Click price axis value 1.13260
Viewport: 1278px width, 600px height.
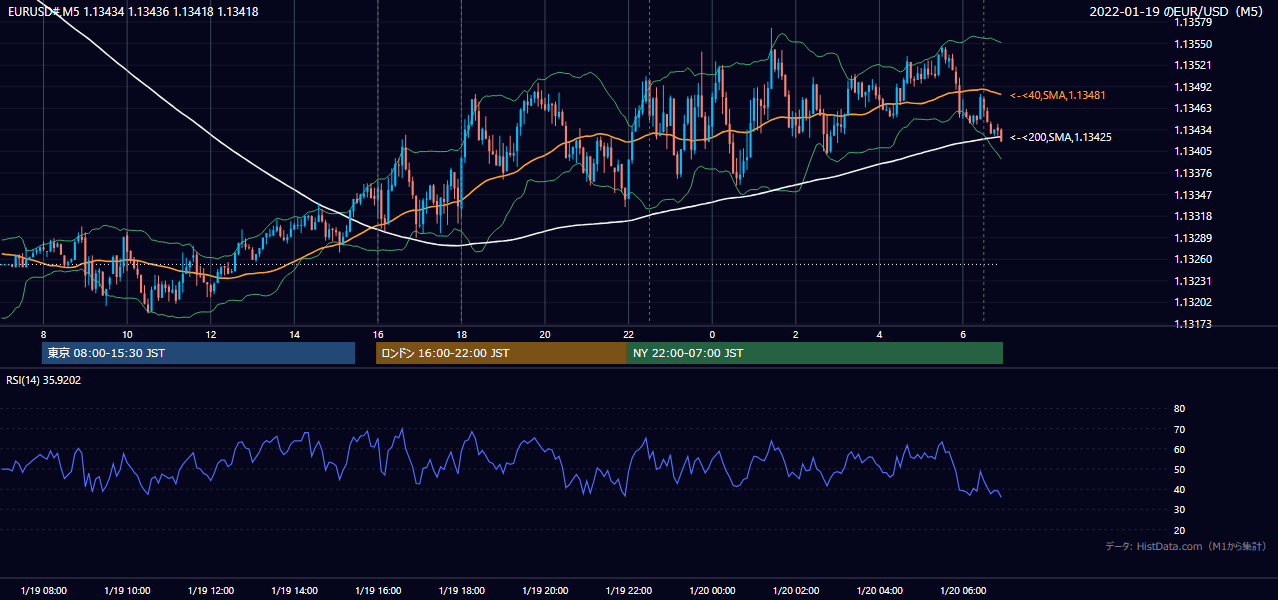pos(1193,259)
